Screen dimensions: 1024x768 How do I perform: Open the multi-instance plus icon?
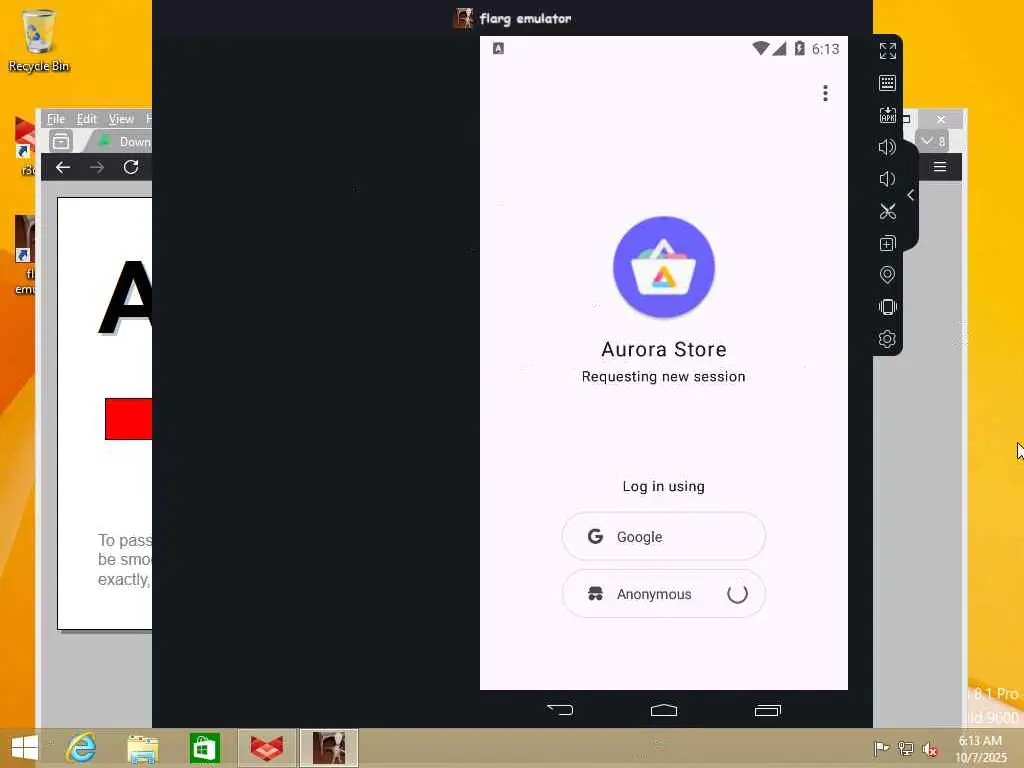[888, 244]
